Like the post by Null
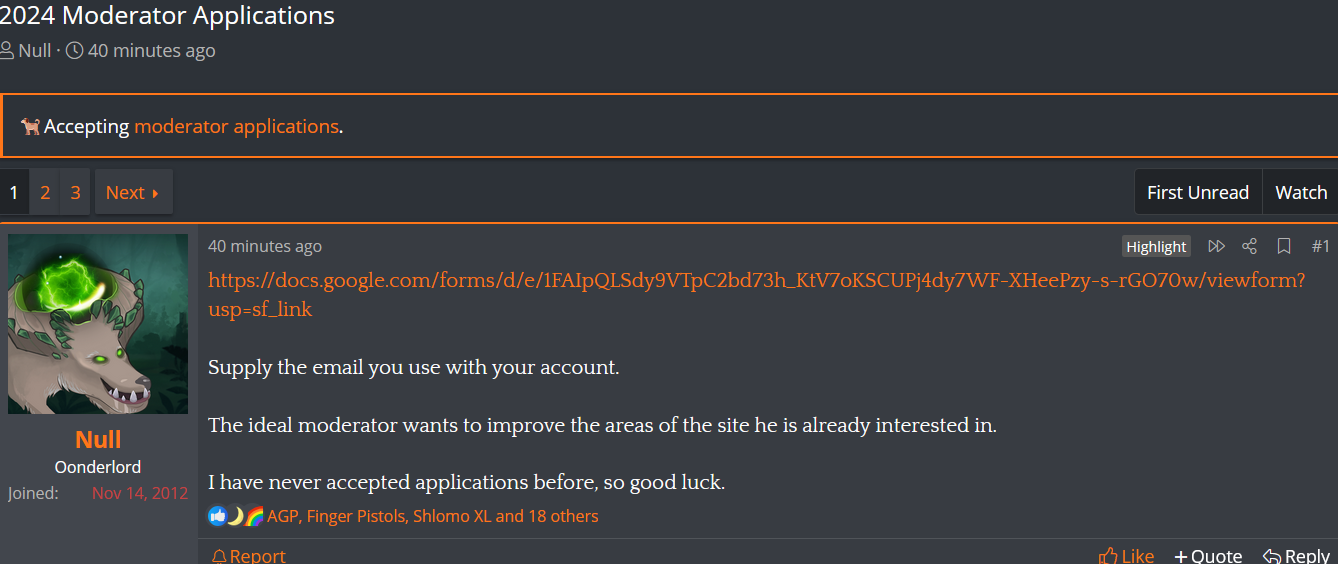1338x564 pixels. click(x=1126, y=555)
